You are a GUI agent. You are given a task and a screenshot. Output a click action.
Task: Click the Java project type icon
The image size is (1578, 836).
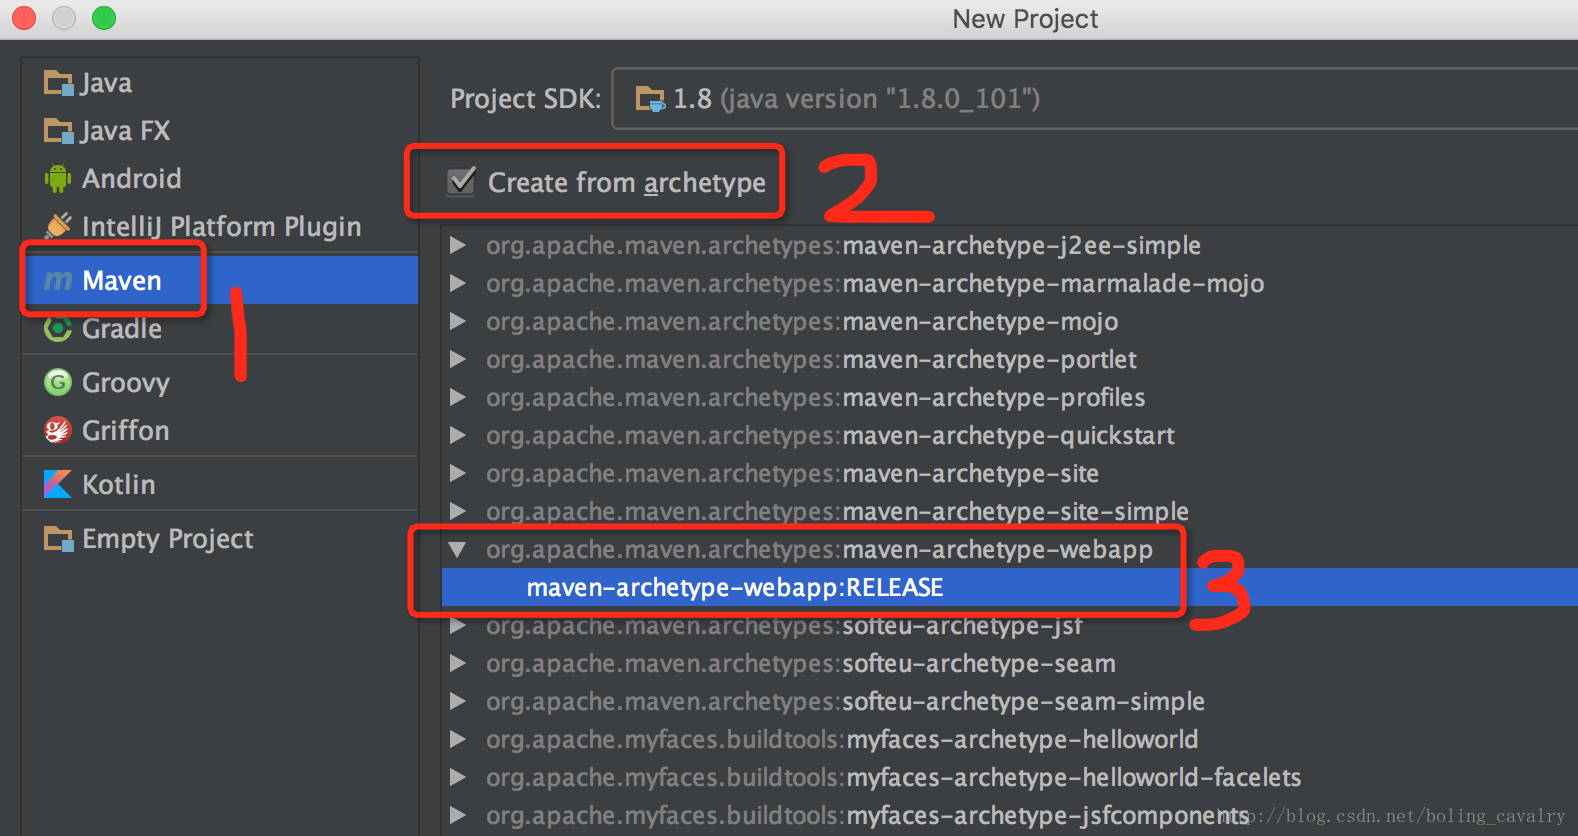click(x=59, y=83)
